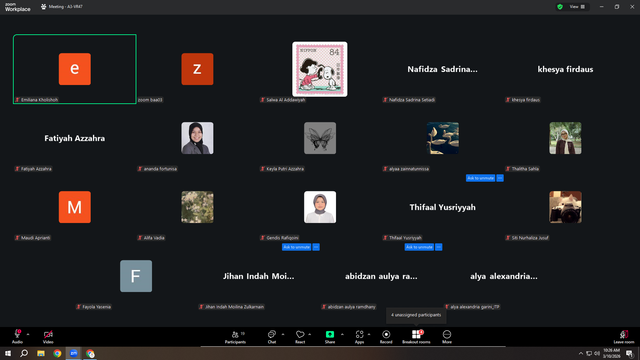Open the React emoji menu
Screen dimensions: 640x360
(300, 337)
